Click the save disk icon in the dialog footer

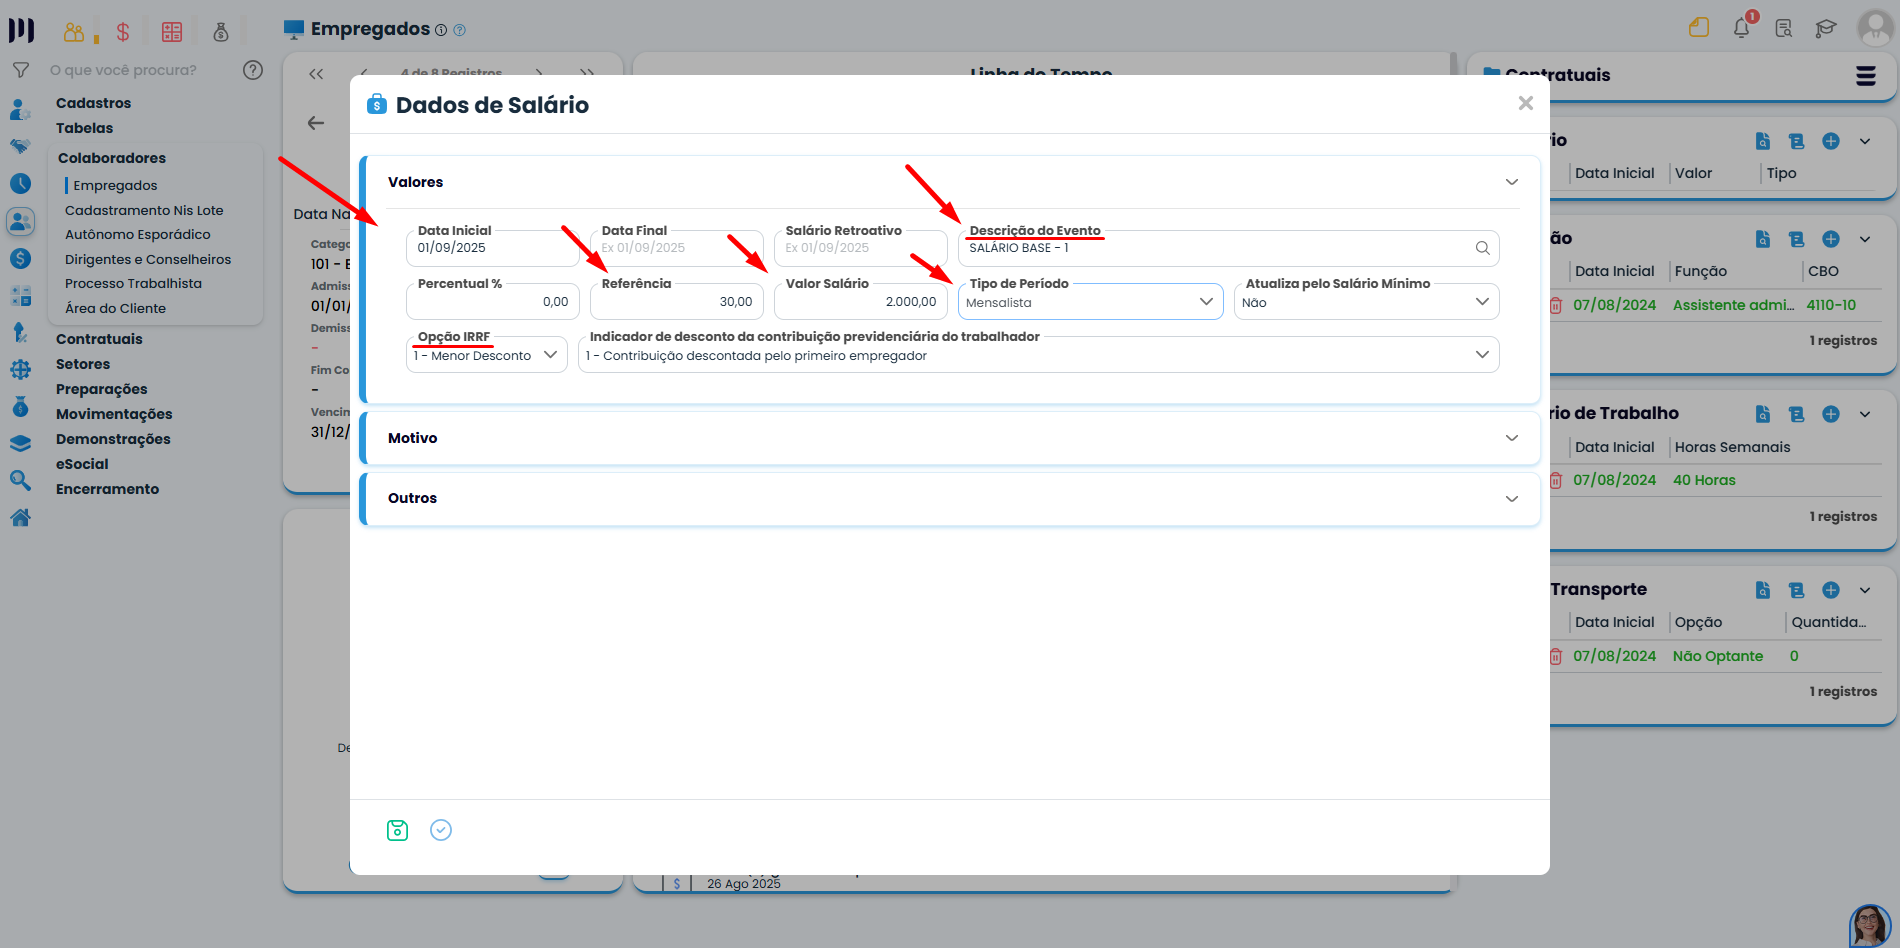(397, 830)
